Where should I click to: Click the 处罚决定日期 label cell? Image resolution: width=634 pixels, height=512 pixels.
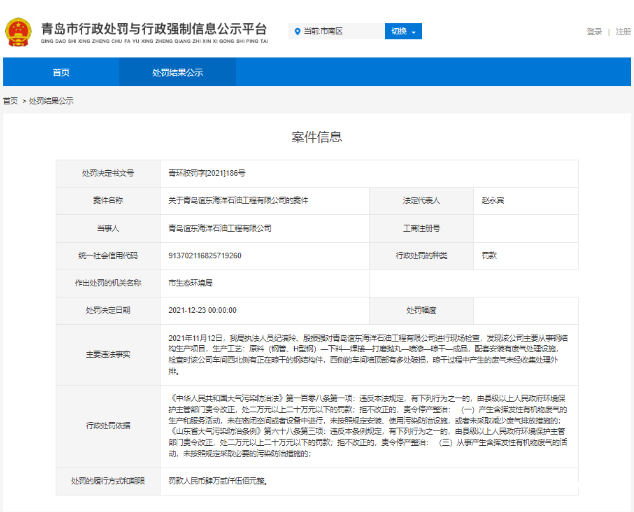[x=108, y=311]
